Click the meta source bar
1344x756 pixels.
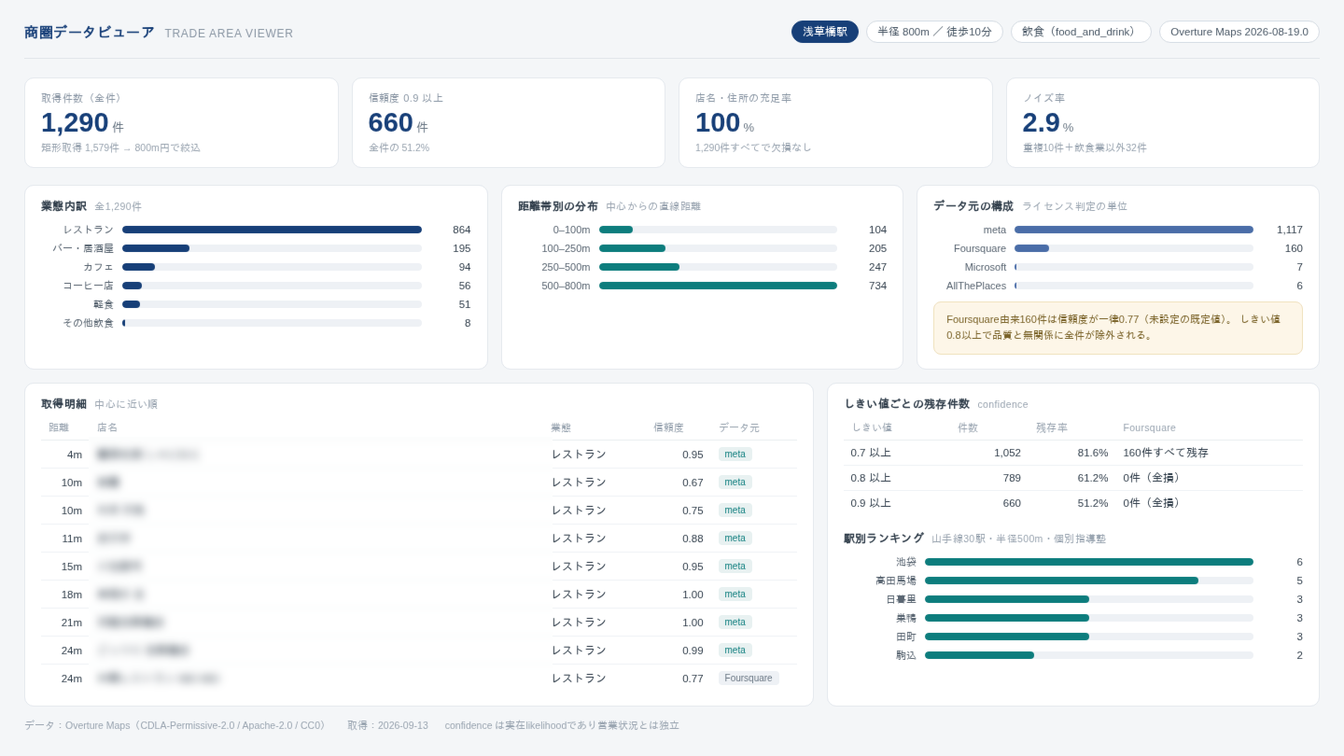[1134, 230]
